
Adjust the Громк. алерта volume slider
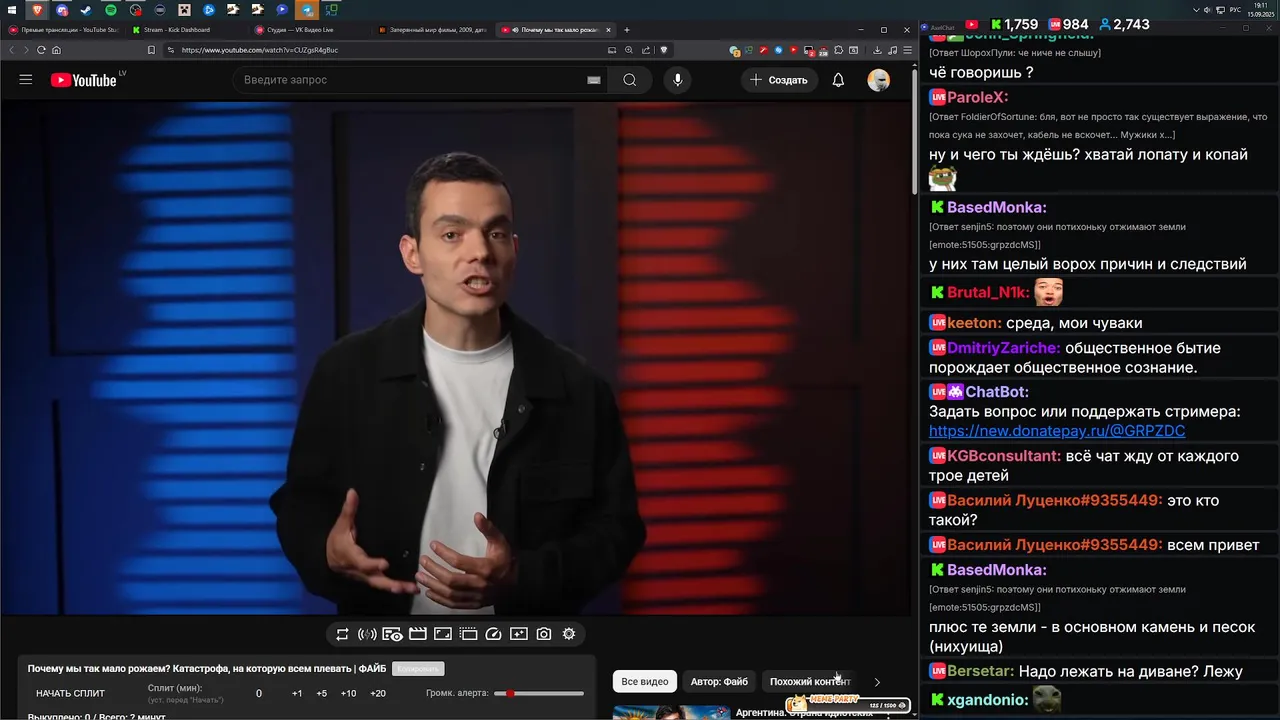click(539, 694)
